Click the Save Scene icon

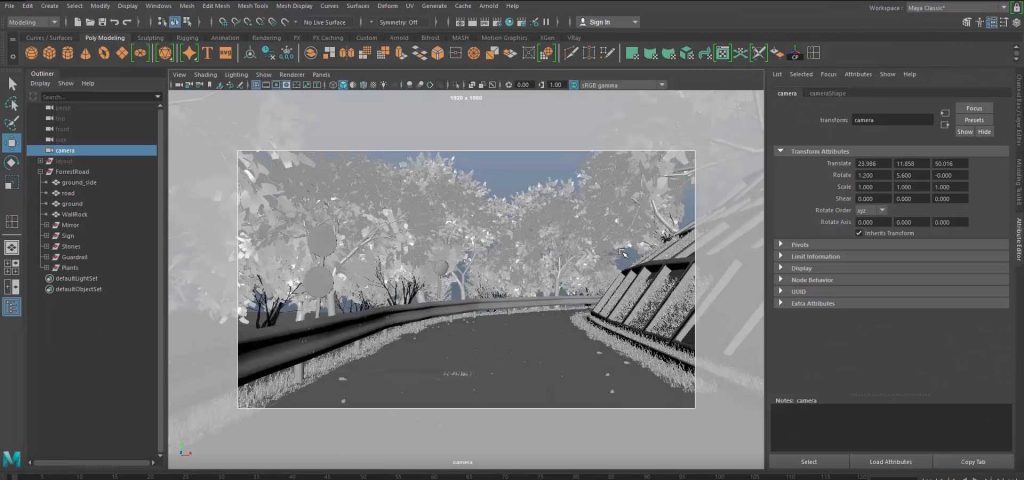102,22
